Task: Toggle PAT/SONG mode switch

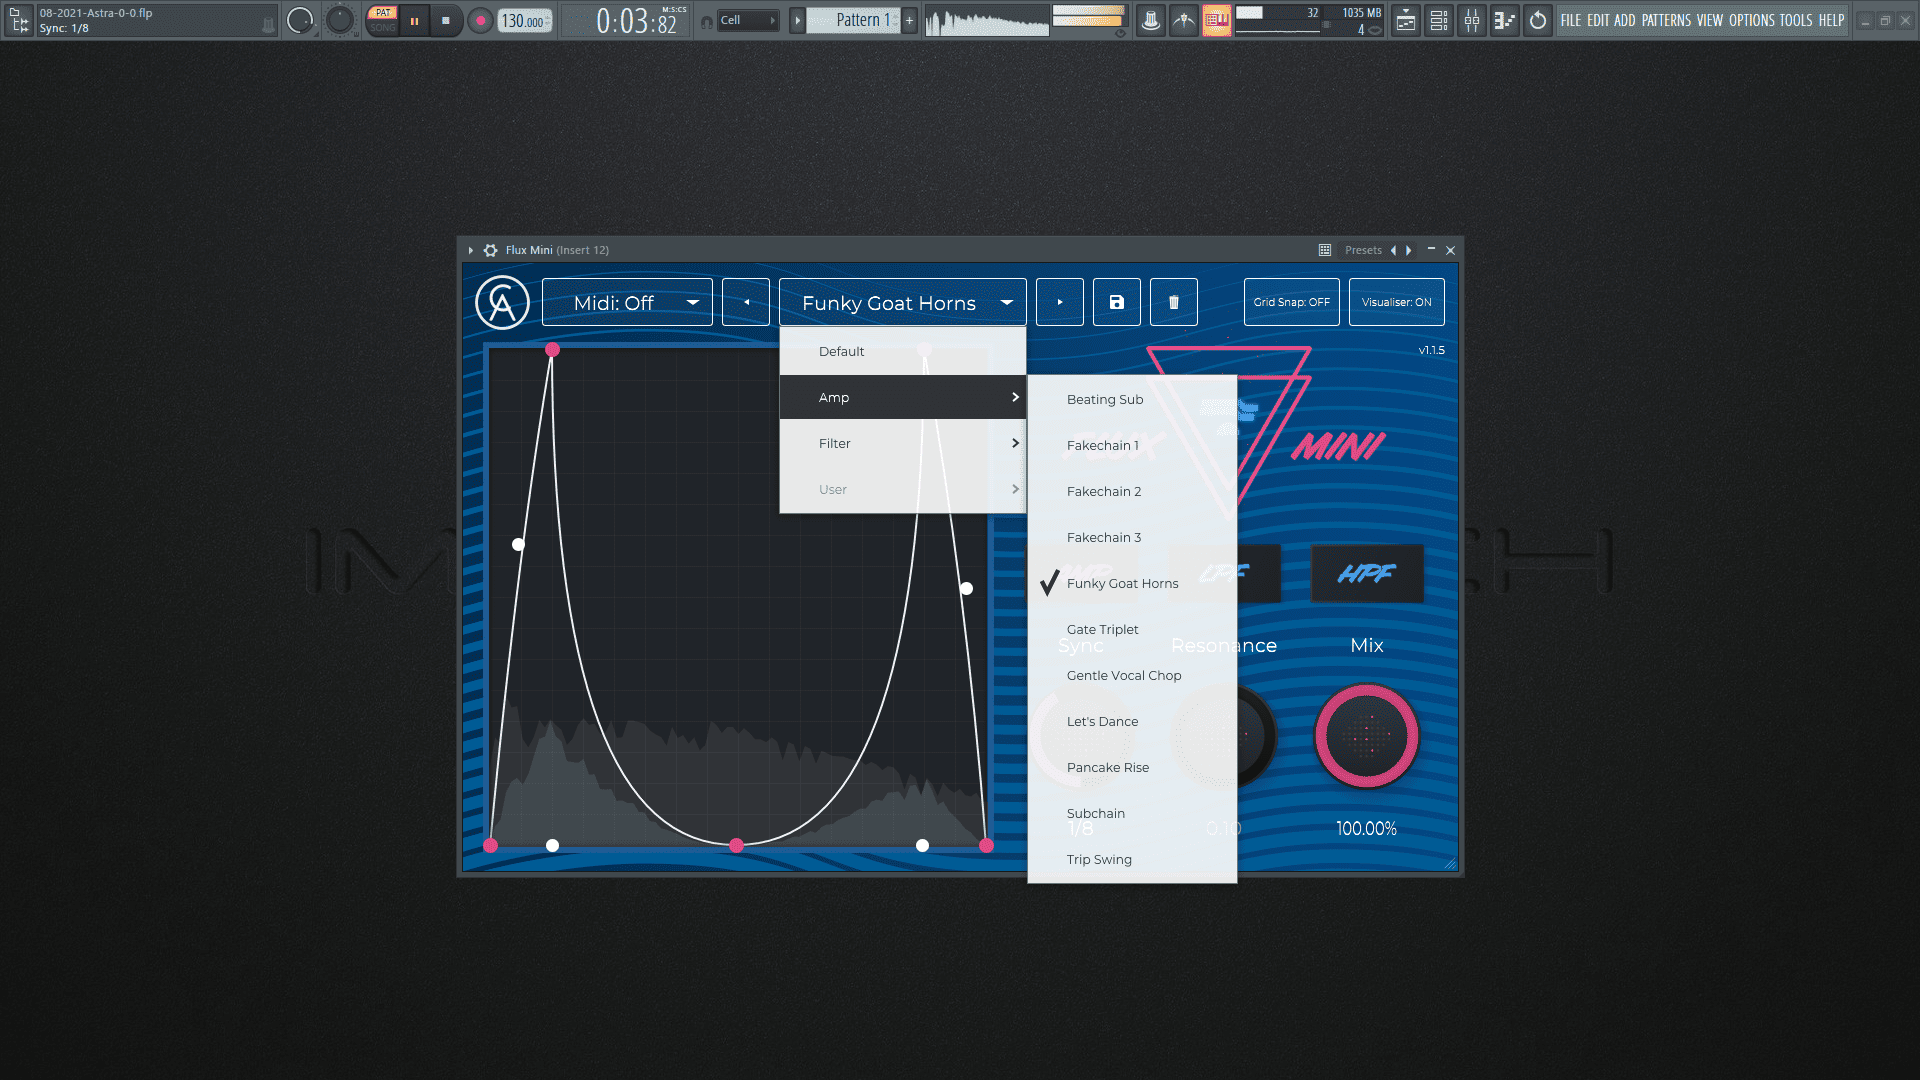Action: coord(382,20)
